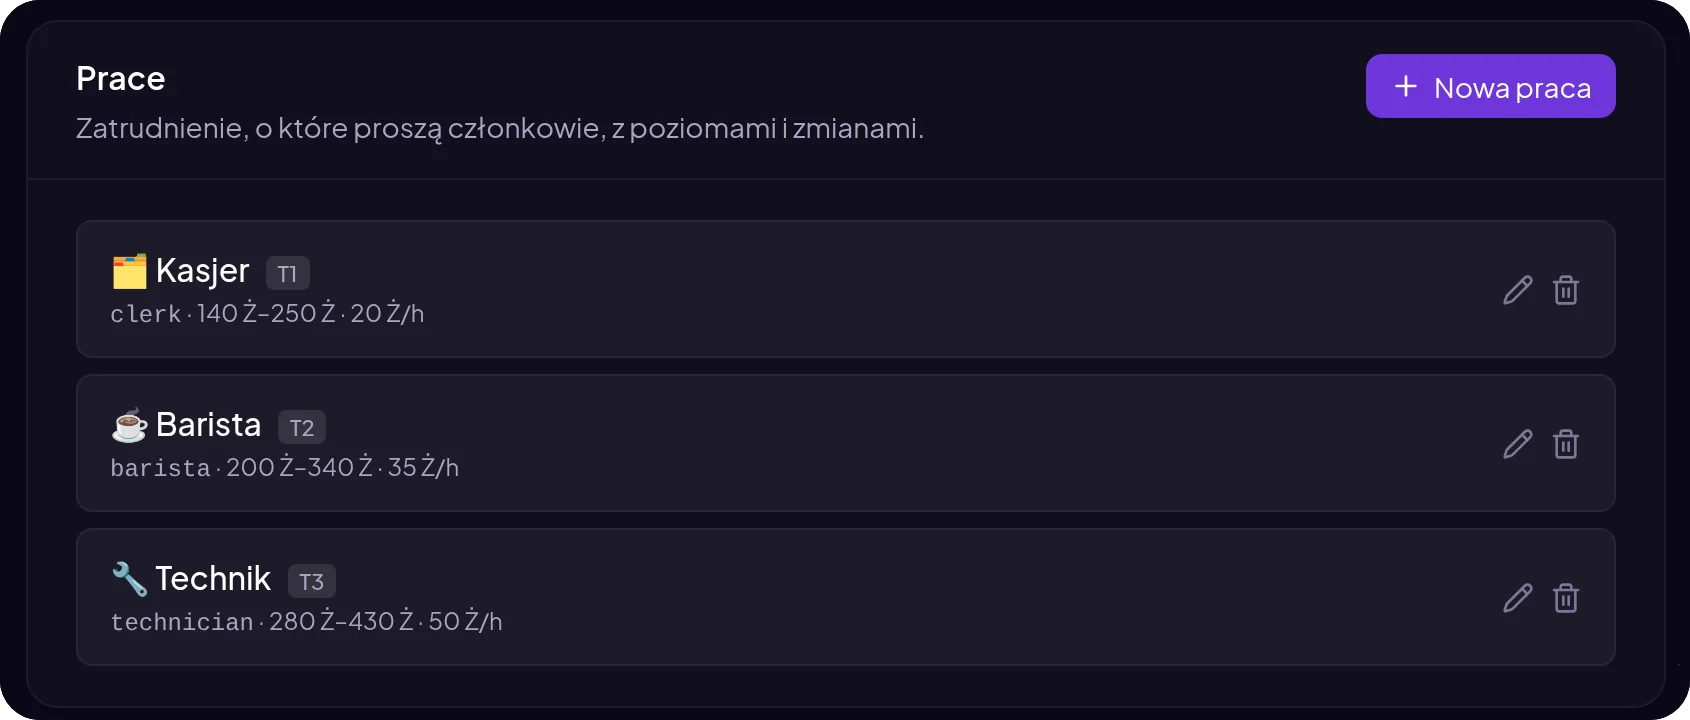The width and height of the screenshot is (1690, 720).
Task: Click the folder emoji beside Kasjer
Action: click(x=129, y=271)
